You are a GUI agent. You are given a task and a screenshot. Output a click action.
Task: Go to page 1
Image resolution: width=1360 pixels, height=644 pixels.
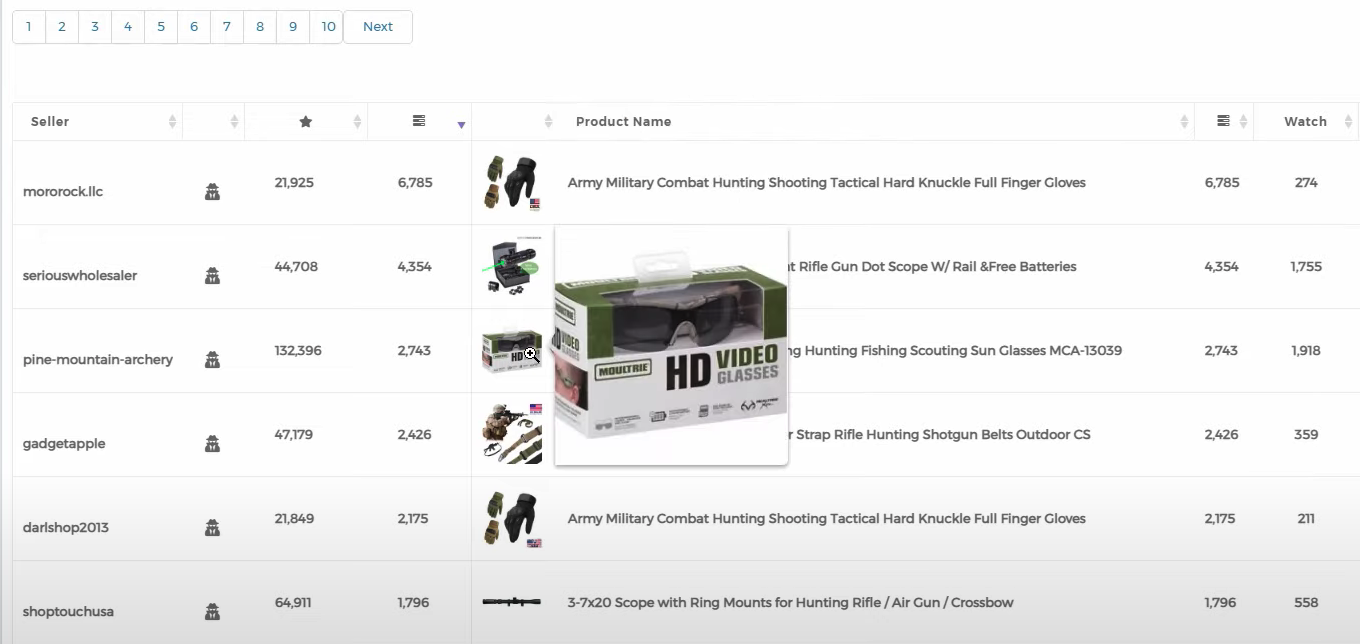tap(29, 27)
